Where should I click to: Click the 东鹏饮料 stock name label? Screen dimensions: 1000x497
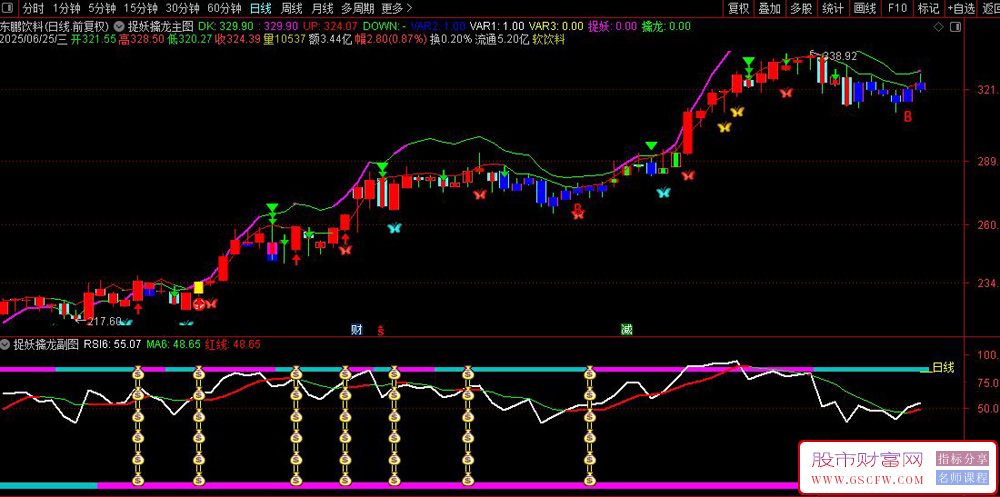20,27
